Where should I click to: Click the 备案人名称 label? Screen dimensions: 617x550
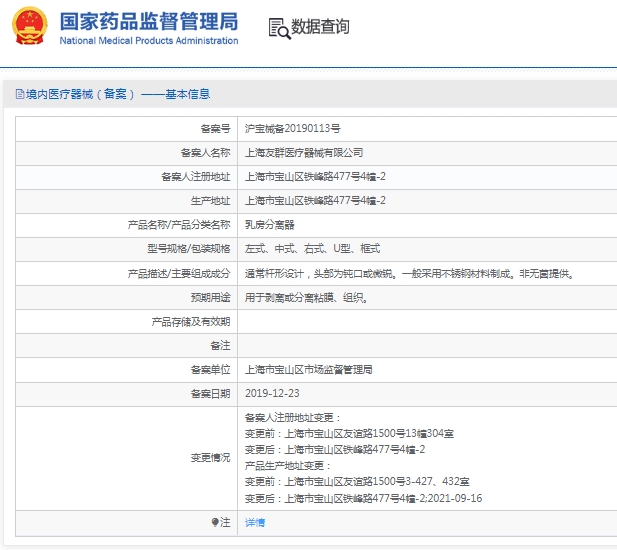tap(205, 153)
